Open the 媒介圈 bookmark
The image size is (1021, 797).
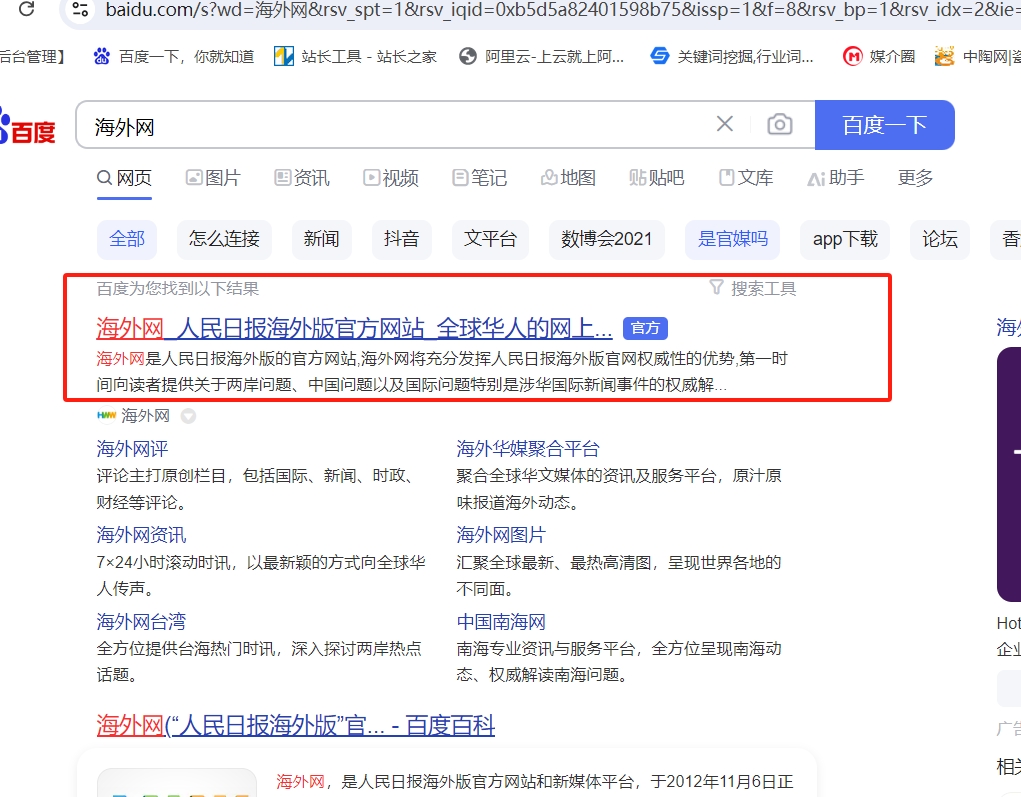click(x=878, y=57)
